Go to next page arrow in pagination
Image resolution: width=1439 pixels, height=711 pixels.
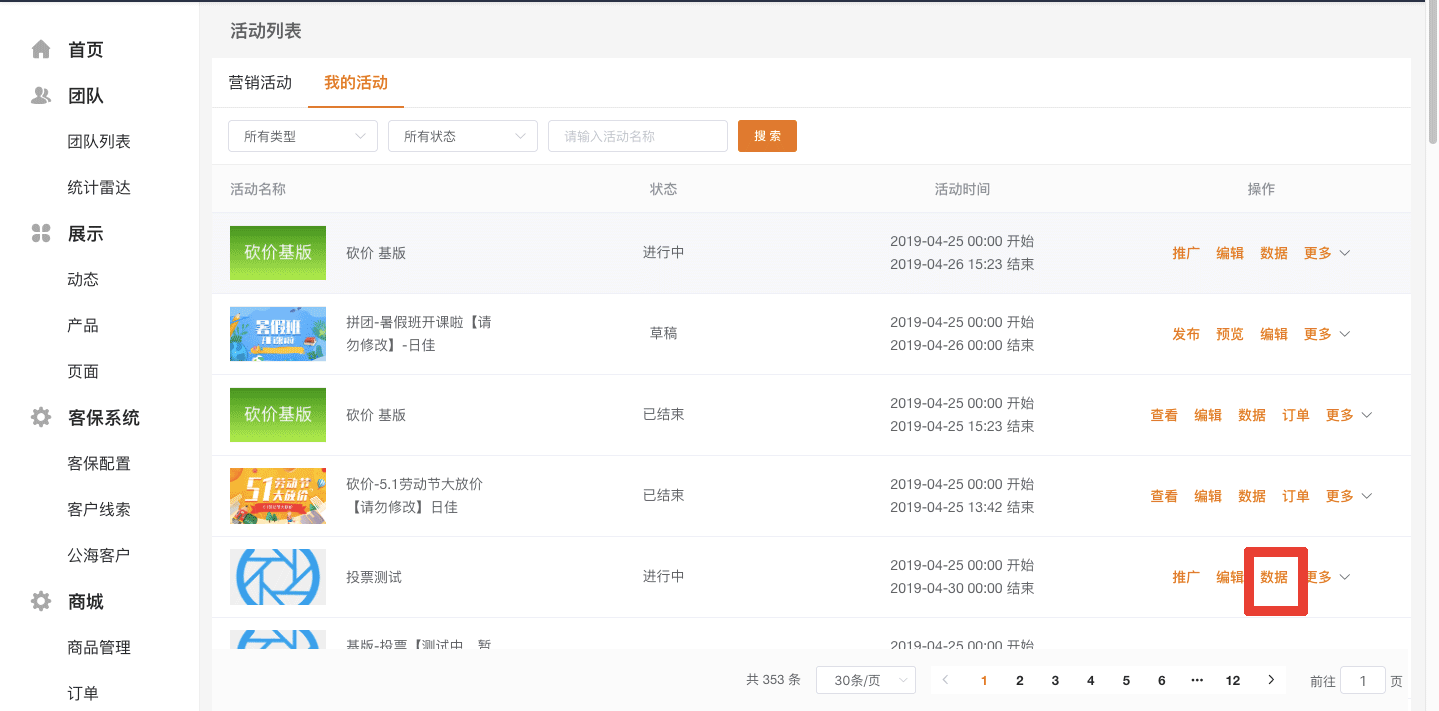click(1271, 680)
